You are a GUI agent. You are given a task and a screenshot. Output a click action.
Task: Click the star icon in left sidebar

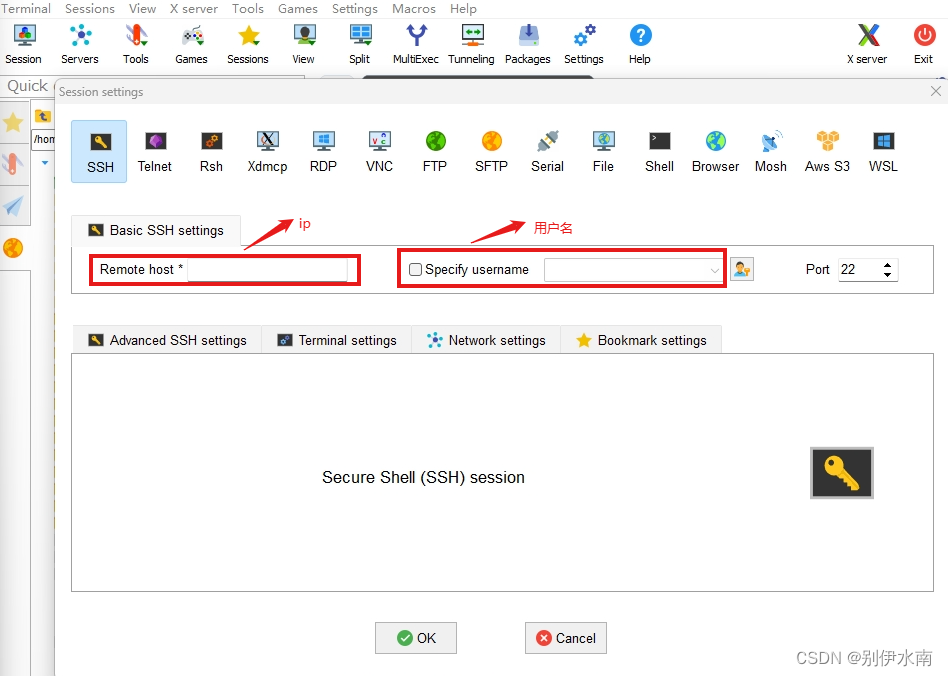coord(13,123)
